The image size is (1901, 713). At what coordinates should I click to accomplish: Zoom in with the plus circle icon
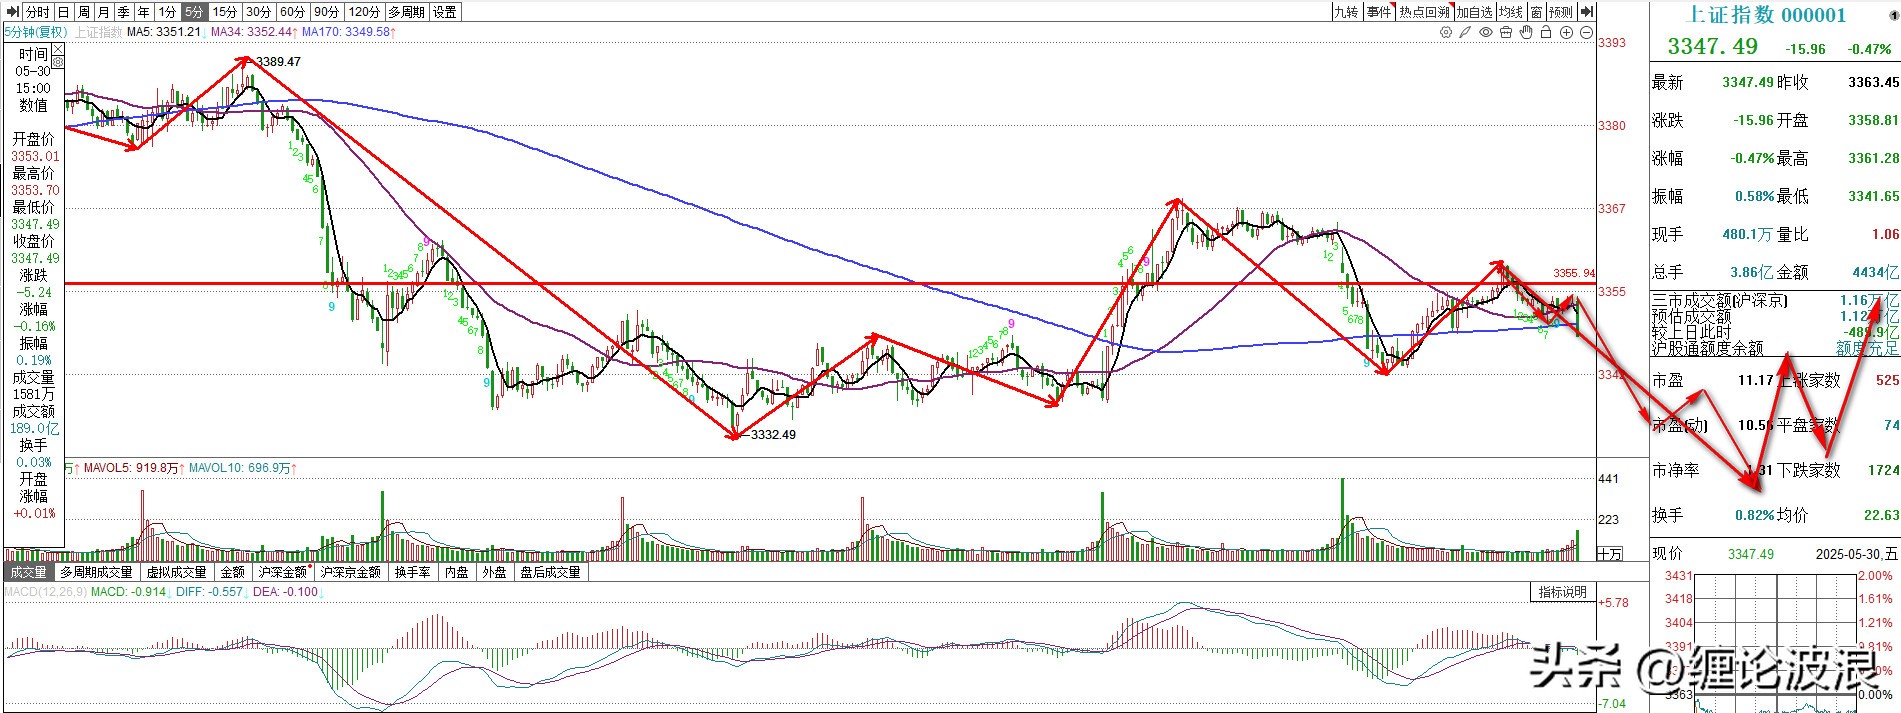pyautogui.click(x=1566, y=33)
